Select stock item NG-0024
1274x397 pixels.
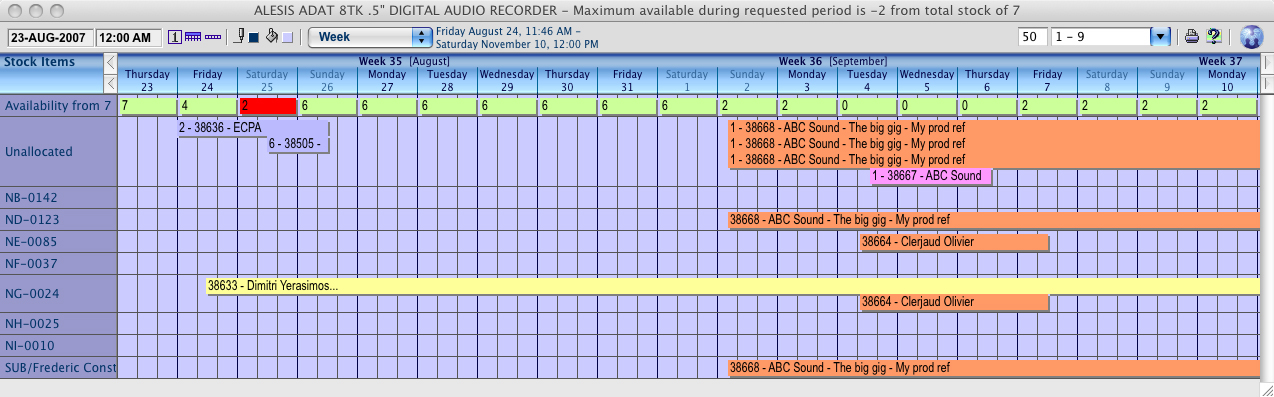pos(59,294)
